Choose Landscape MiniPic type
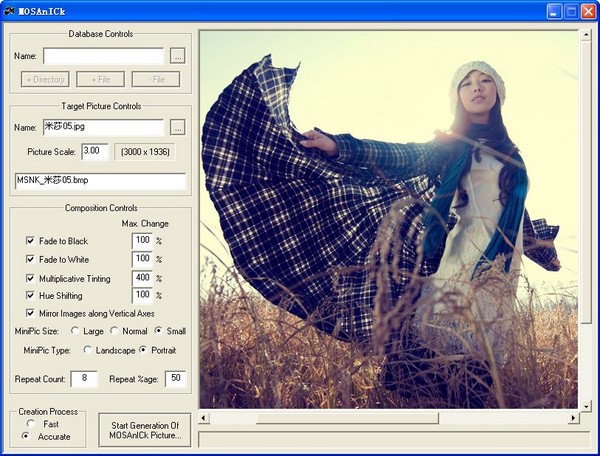Viewport: 600px width, 456px height. [88, 350]
